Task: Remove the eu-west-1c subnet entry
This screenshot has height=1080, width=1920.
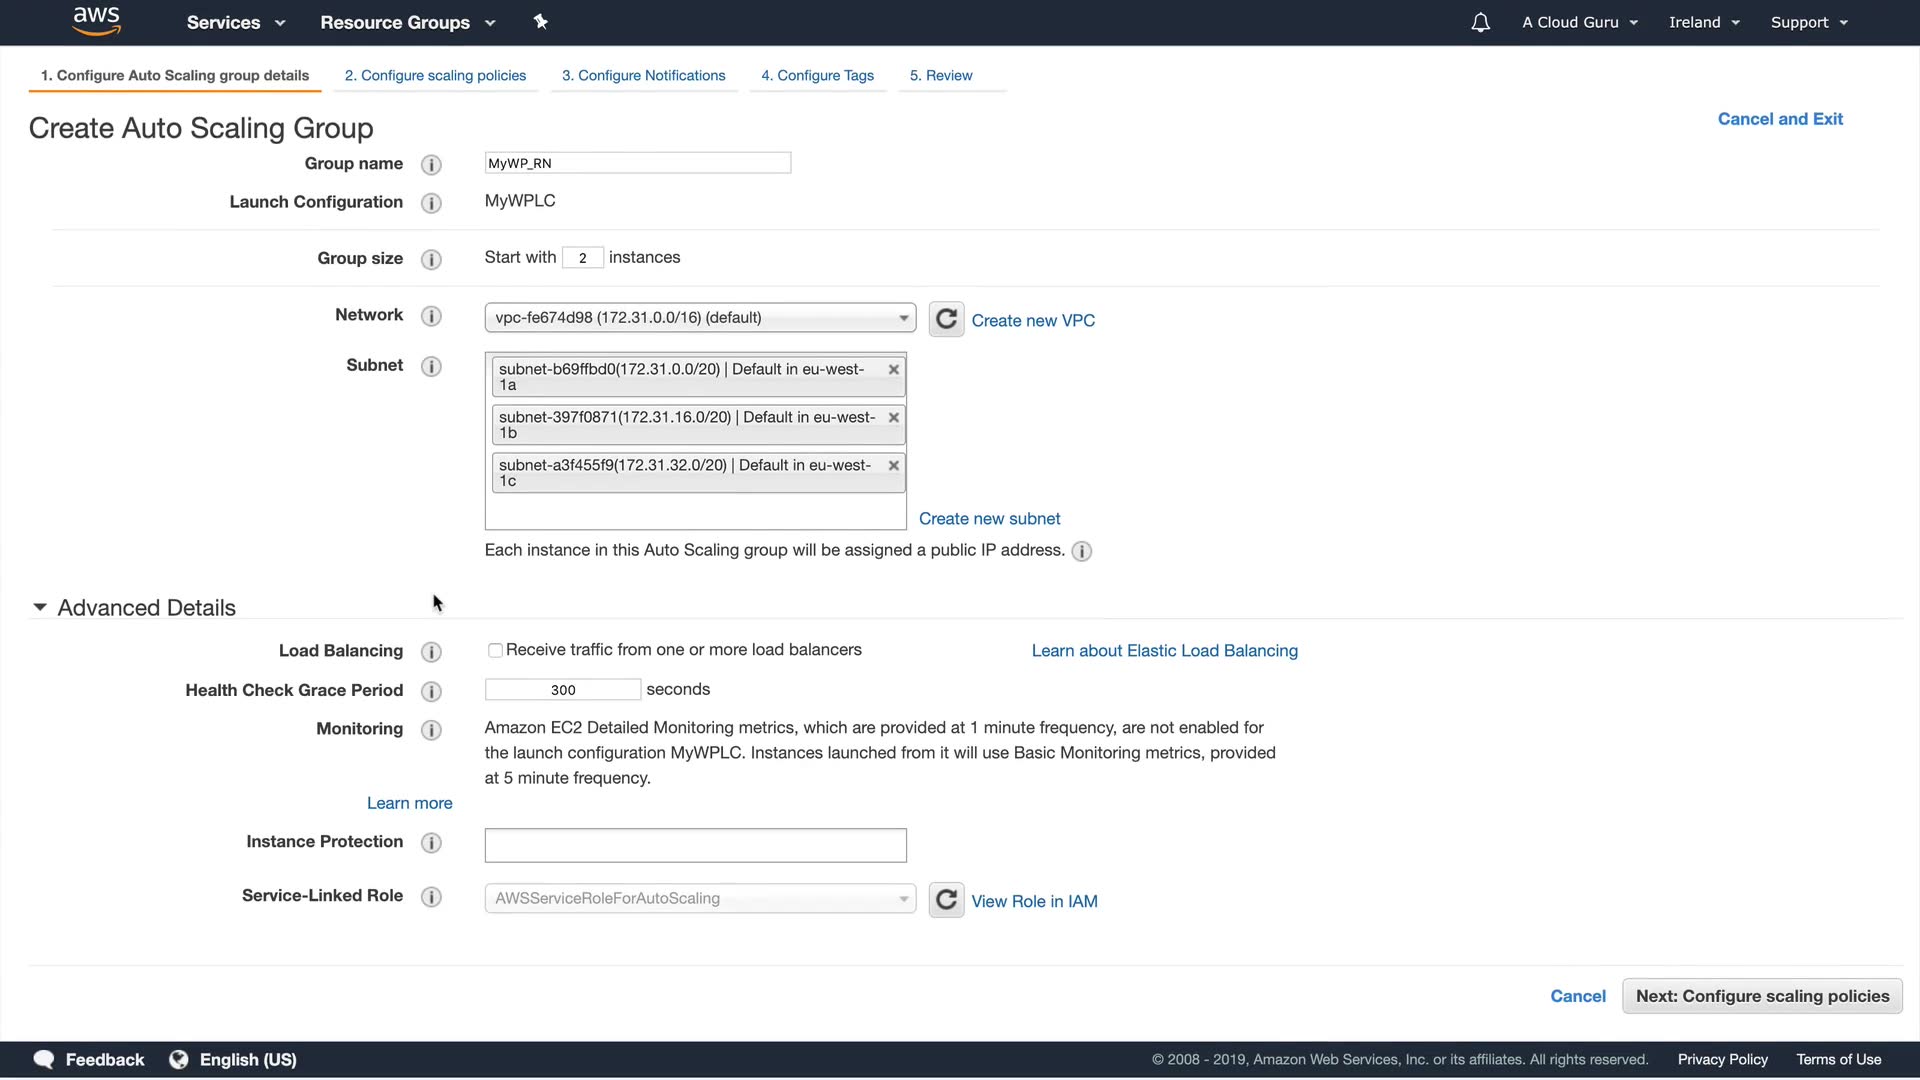Action: coord(894,466)
